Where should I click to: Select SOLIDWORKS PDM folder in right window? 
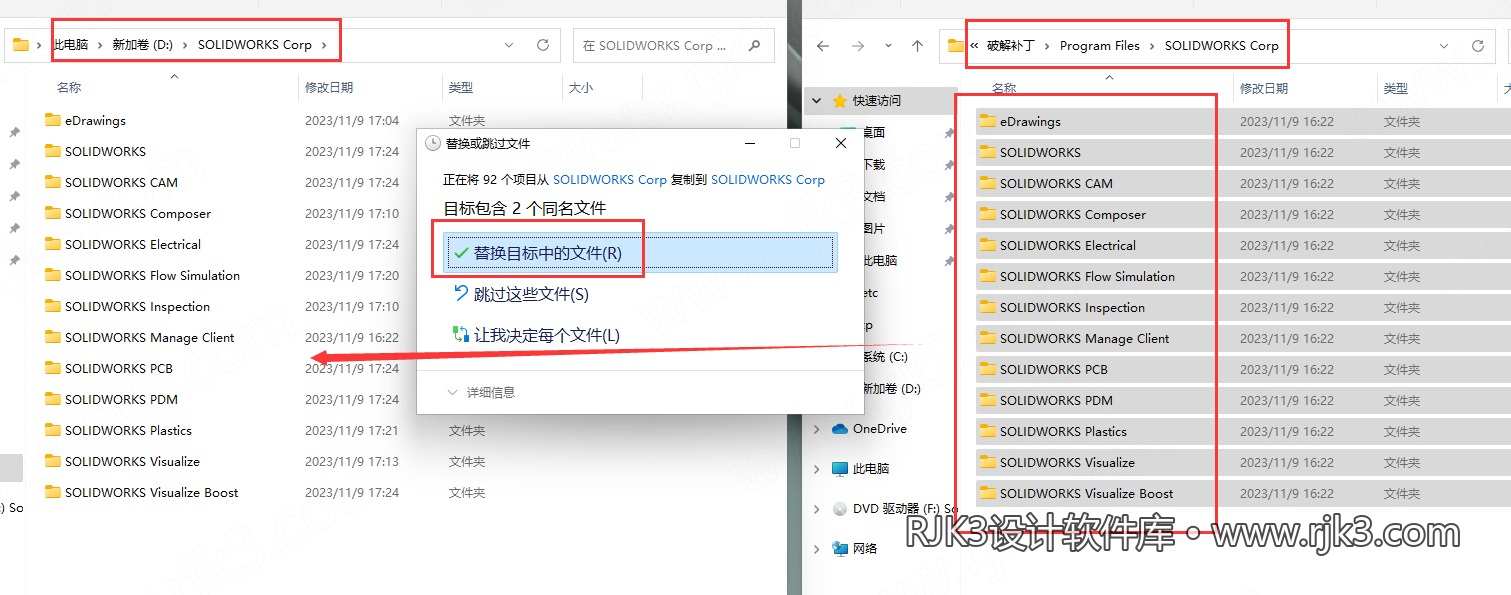pyautogui.click(x=1046, y=401)
